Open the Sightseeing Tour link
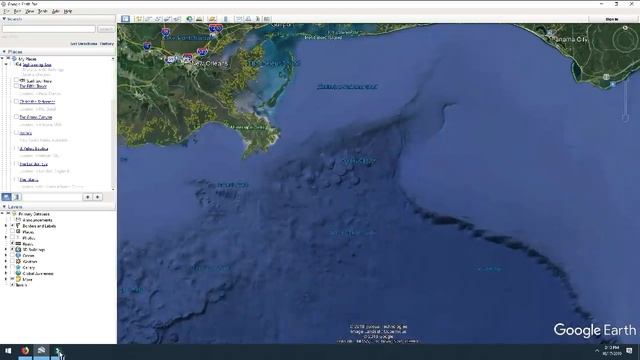The width and height of the screenshot is (640, 360). tap(37, 65)
